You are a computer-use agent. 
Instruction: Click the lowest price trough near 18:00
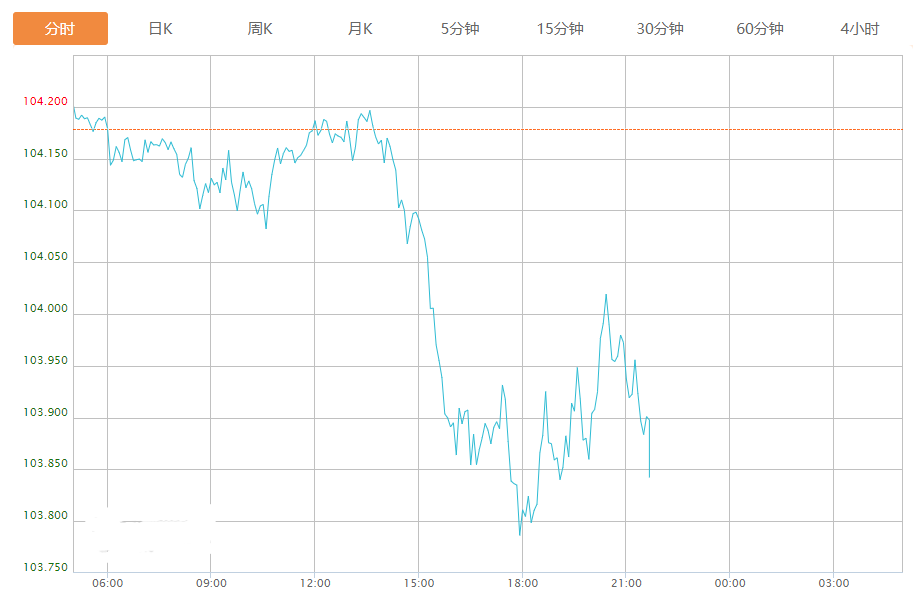tap(520, 535)
